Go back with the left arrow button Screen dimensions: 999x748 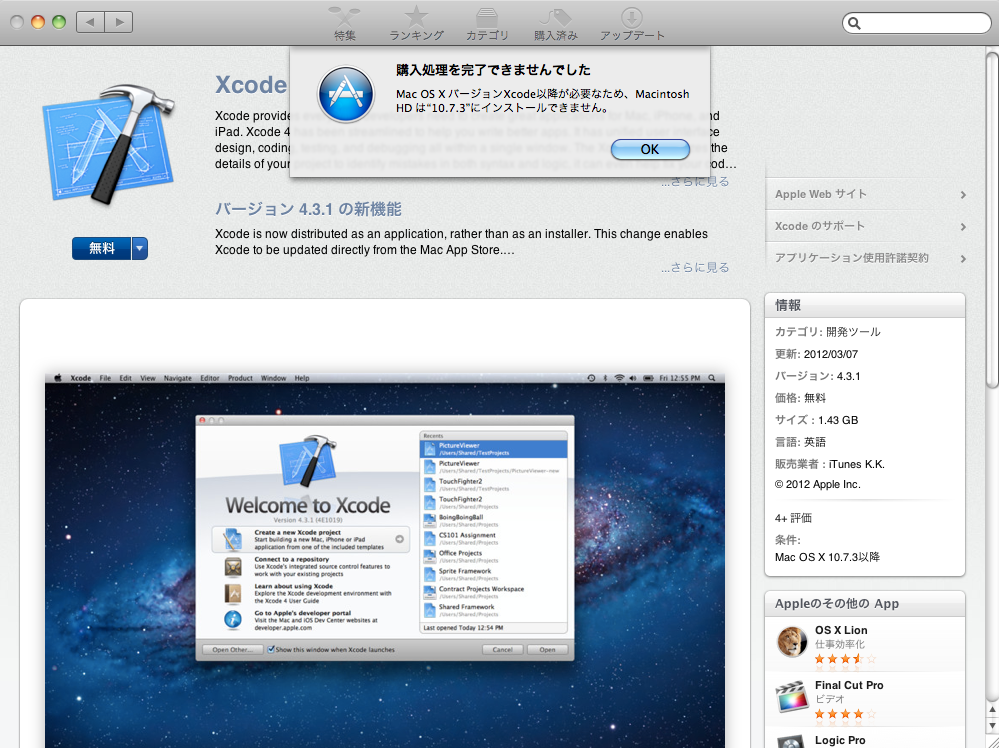90,22
